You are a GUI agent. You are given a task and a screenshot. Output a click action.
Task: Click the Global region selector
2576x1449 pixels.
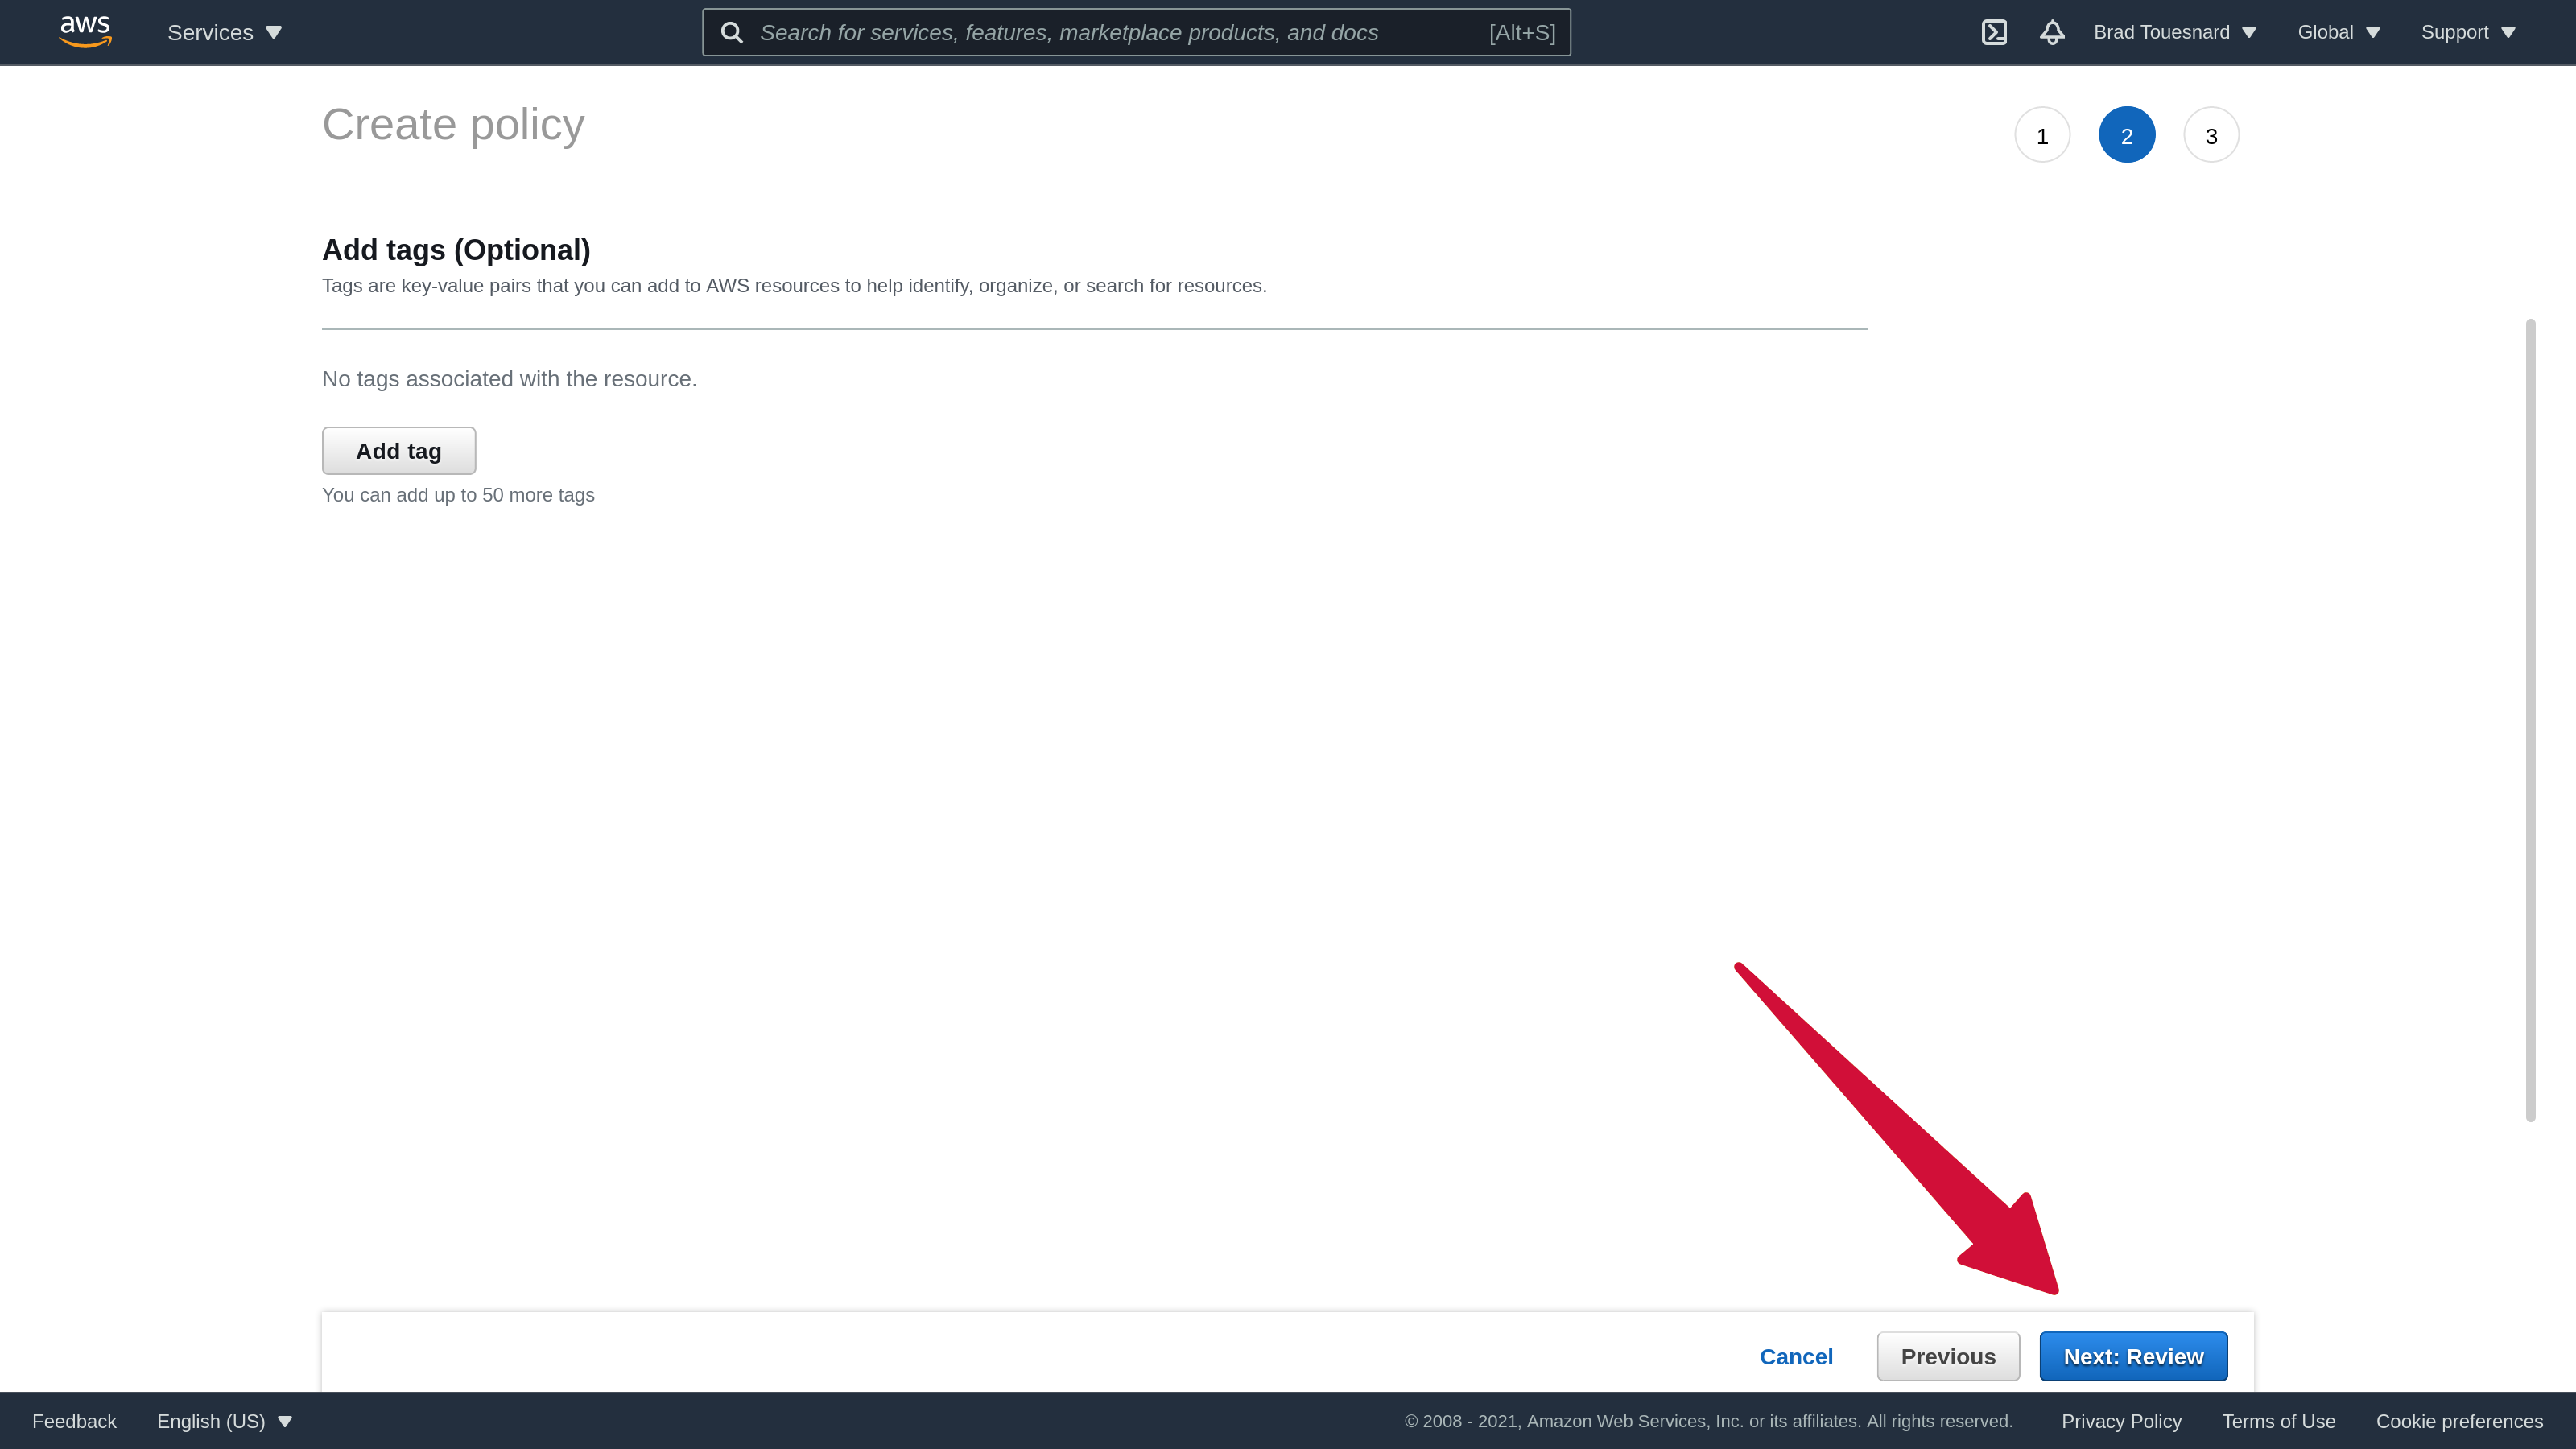coord(2339,32)
